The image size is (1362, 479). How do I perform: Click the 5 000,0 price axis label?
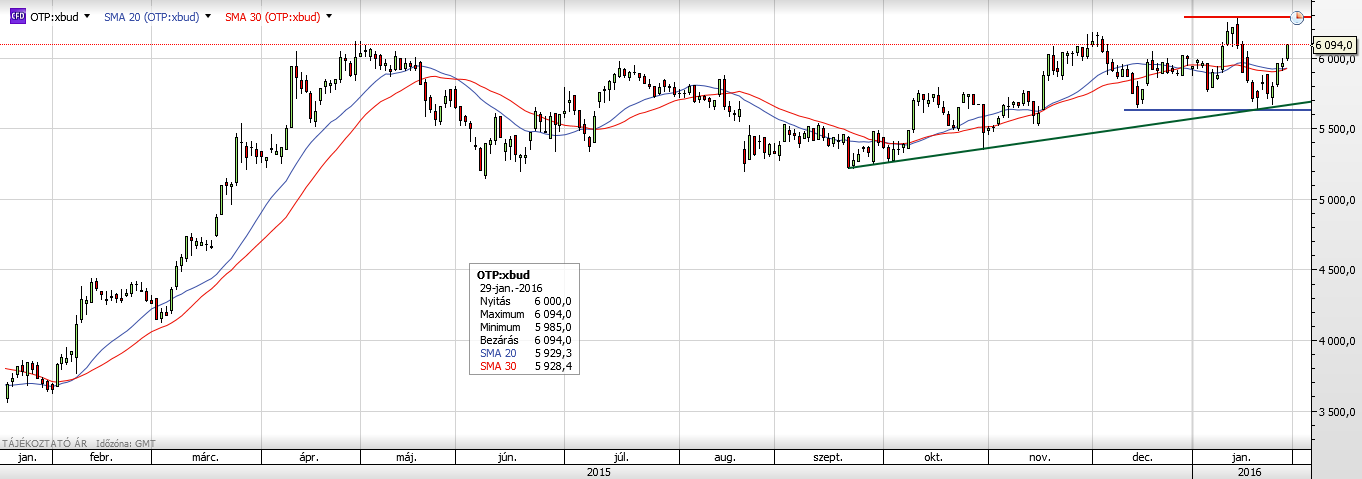point(1337,201)
